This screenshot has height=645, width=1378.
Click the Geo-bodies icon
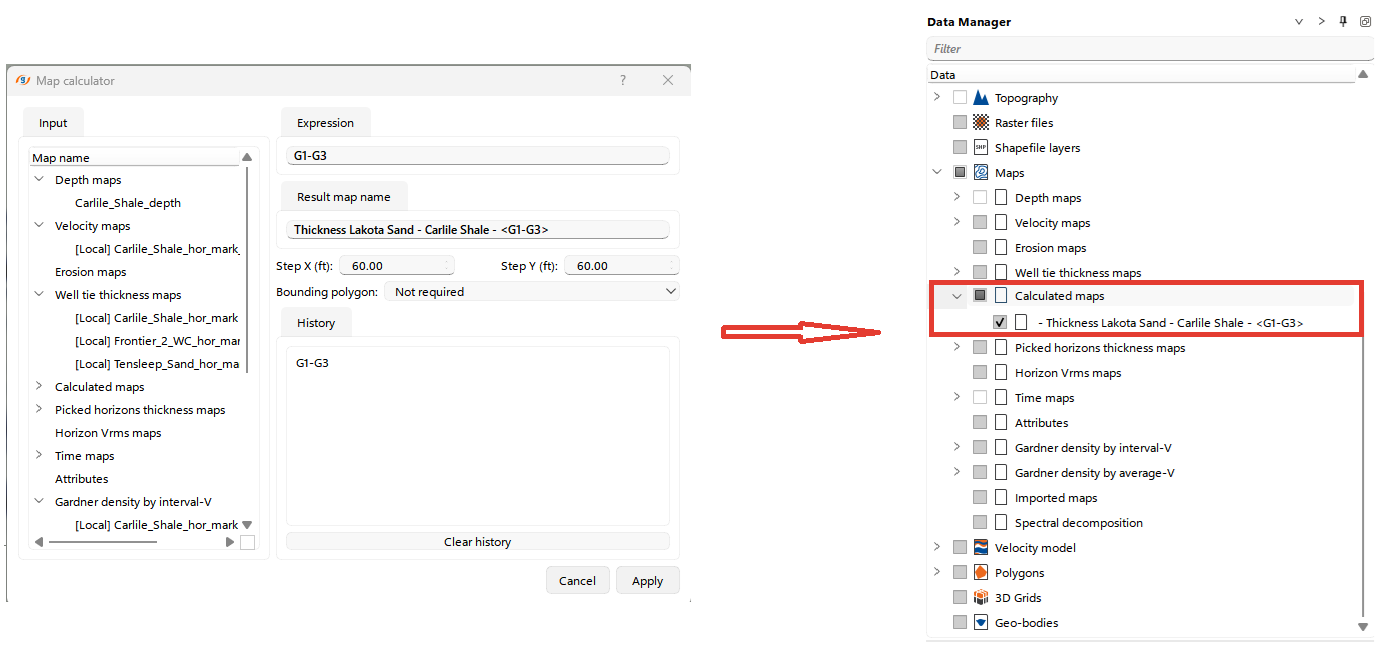click(981, 623)
